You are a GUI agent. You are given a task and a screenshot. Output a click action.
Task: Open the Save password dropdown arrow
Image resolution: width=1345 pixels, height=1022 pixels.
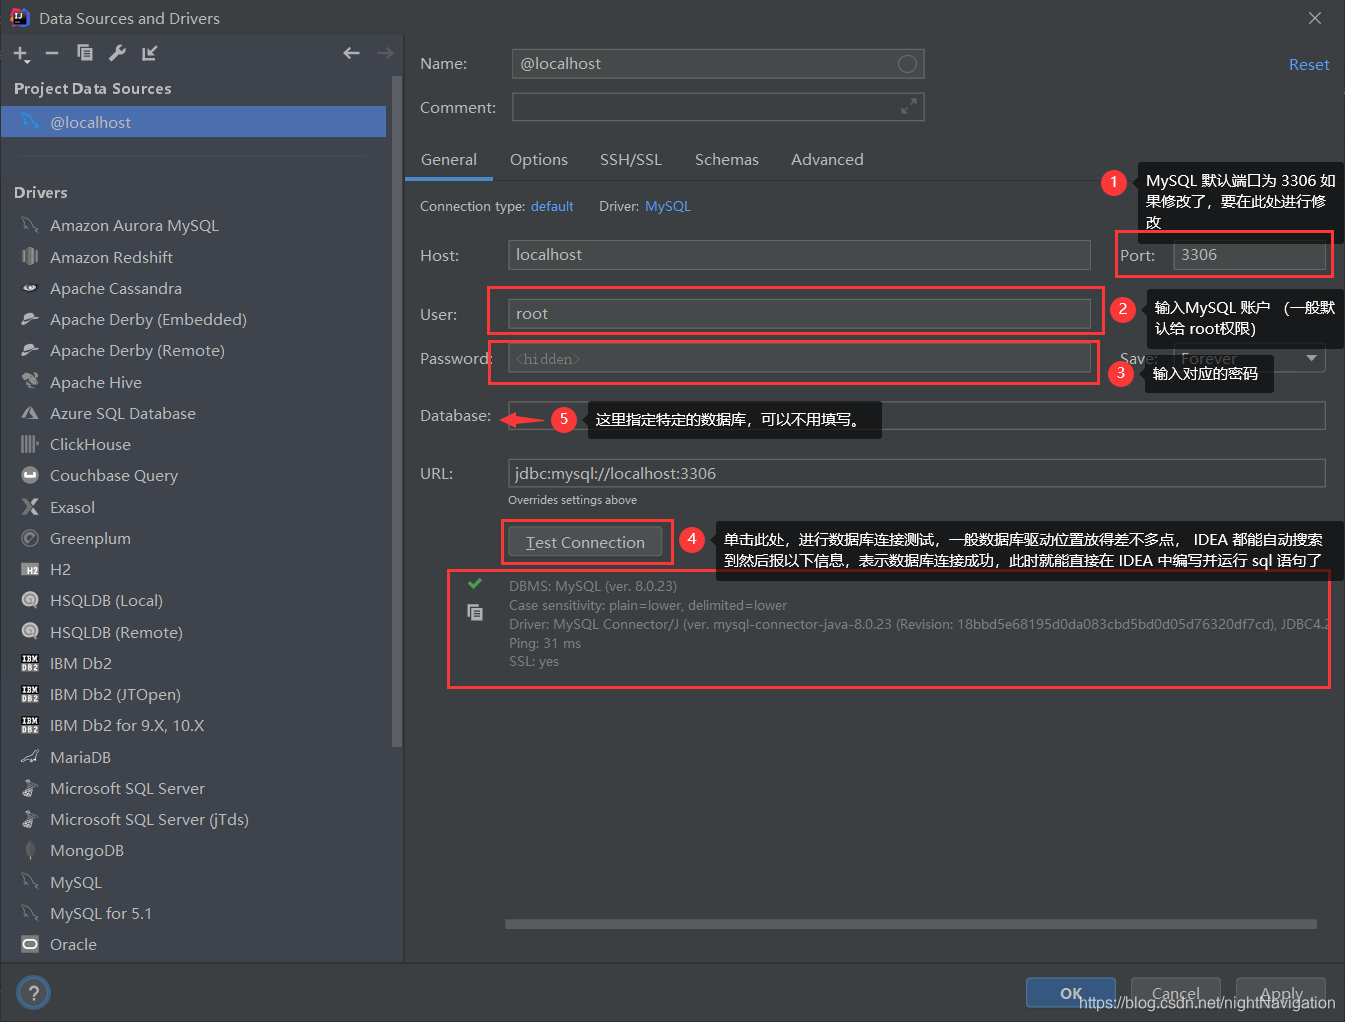tap(1311, 358)
